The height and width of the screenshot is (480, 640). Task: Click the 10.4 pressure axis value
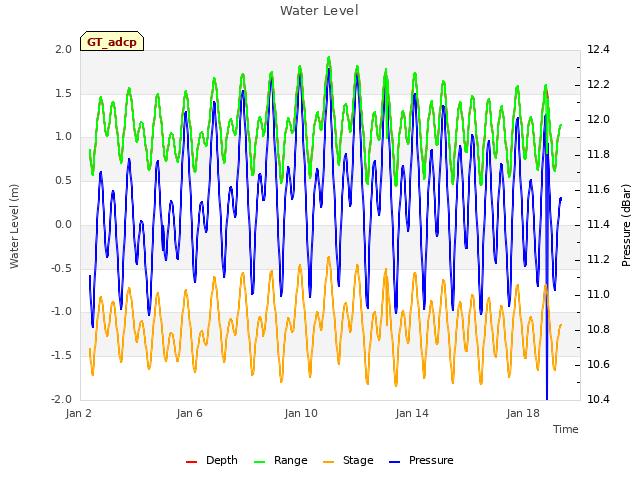(x=598, y=399)
